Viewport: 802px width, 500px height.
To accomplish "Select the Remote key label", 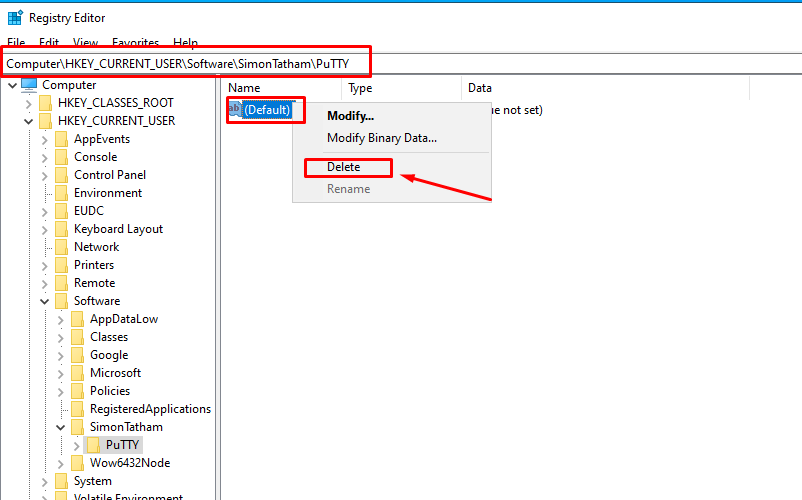I will [x=95, y=283].
